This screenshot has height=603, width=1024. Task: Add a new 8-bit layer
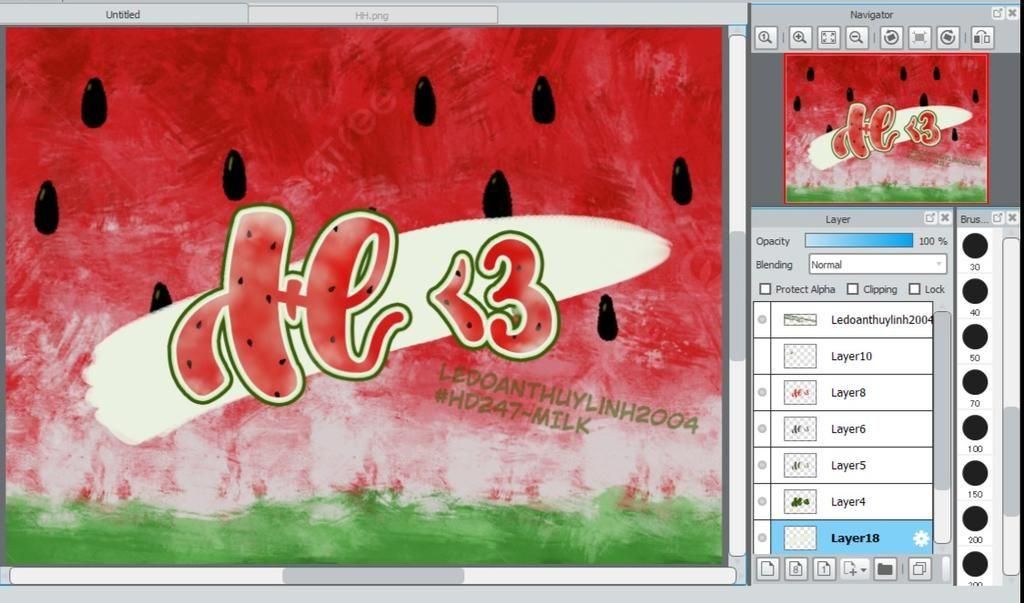(x=796, y=569)
